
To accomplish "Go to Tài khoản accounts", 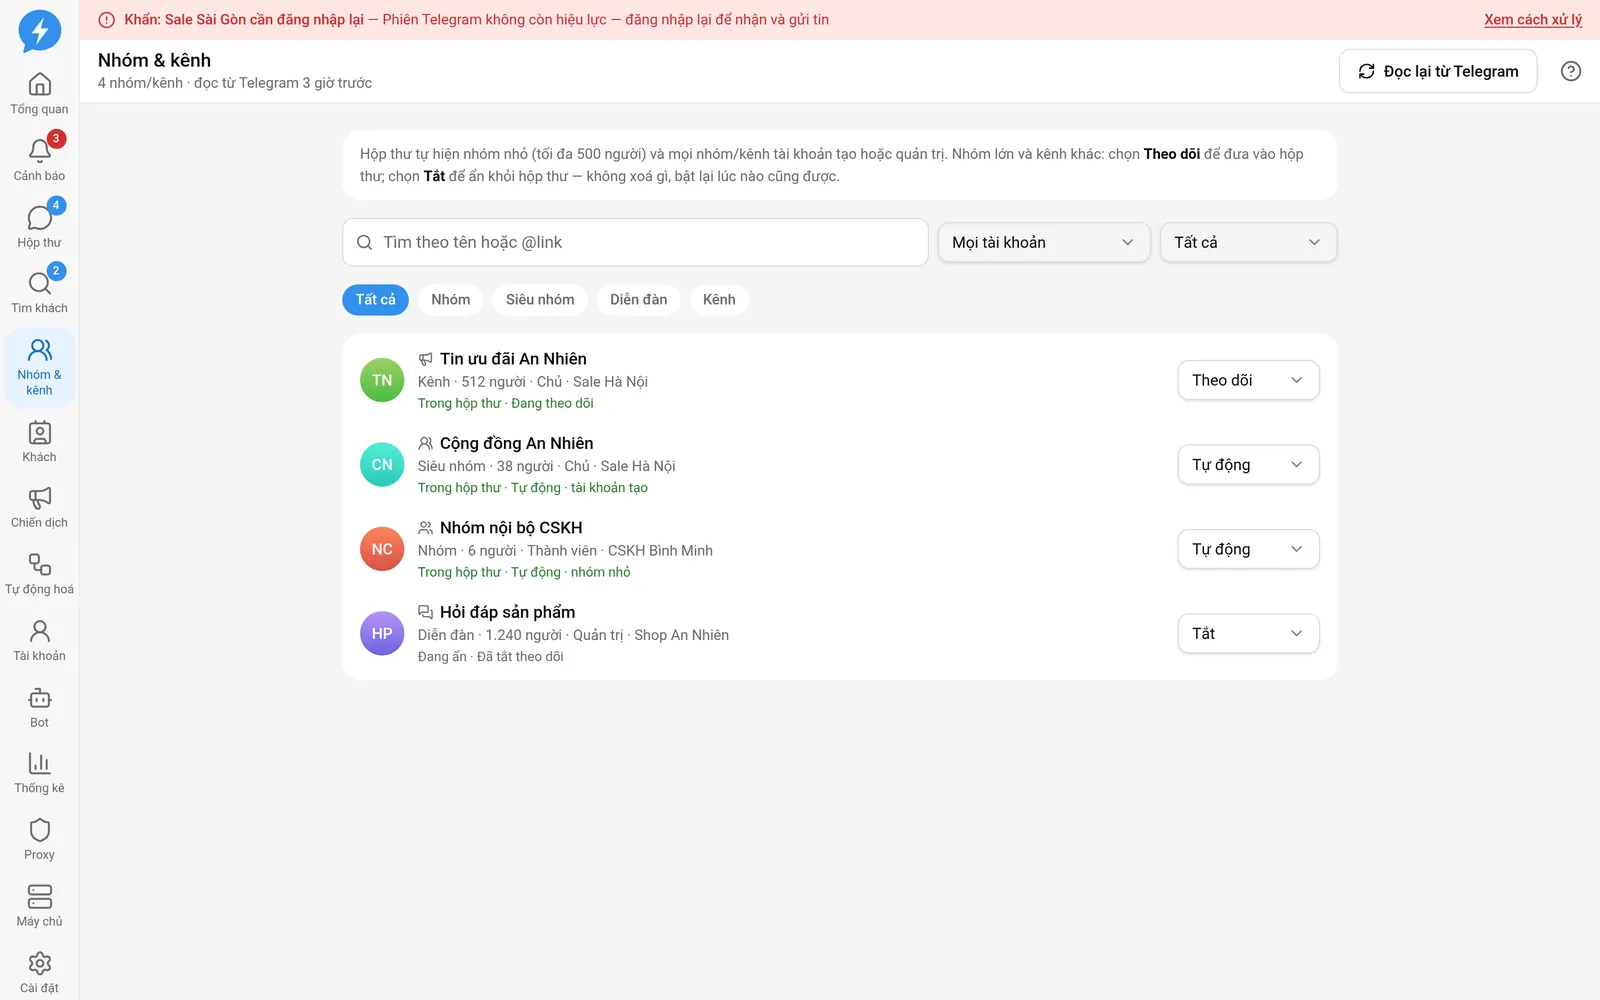I will (x=40, y=640).
